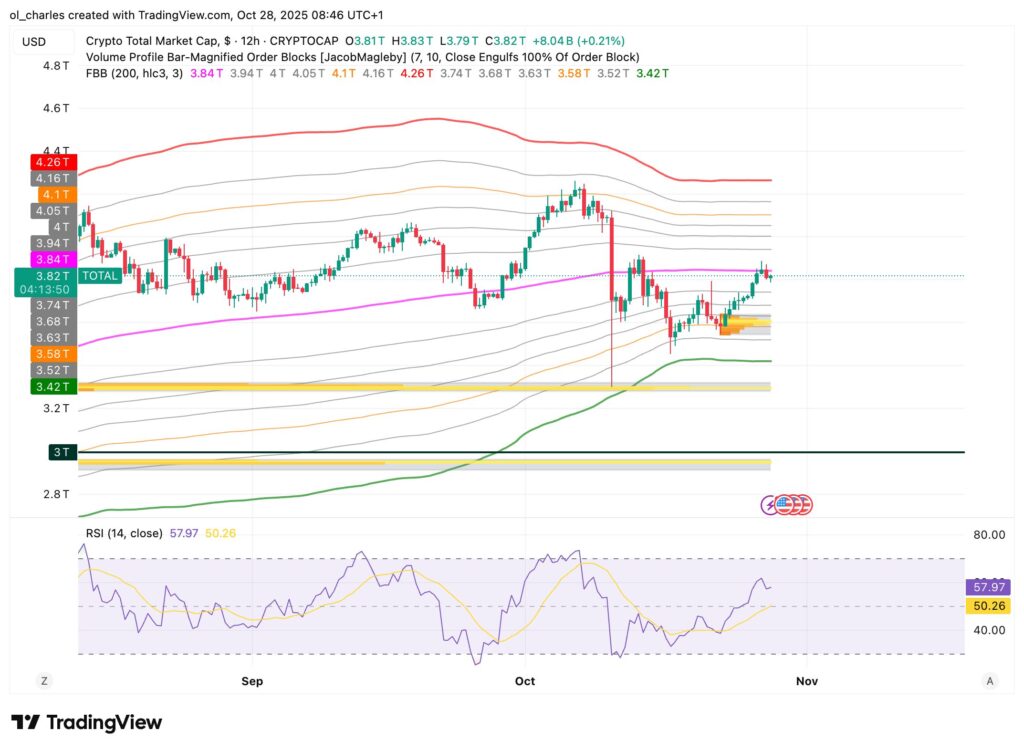Click the Z timezone button on time axis
The width and height of the screenshot is (1024, 751).
click(44, 681)
